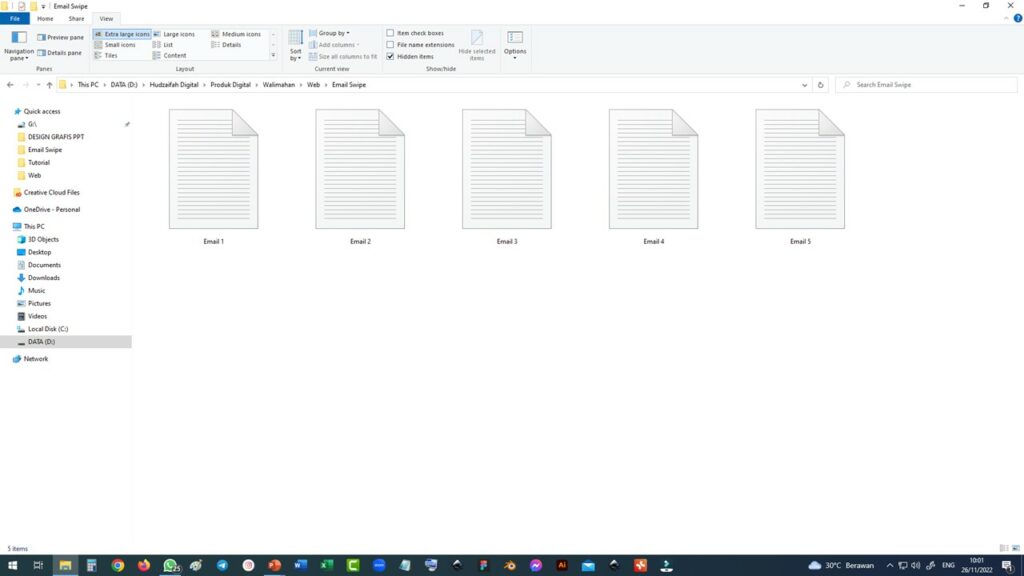Uncheck the Hidden items checkbox
This screenshot has width=1024, height=576.
click(x=391, y=57)
